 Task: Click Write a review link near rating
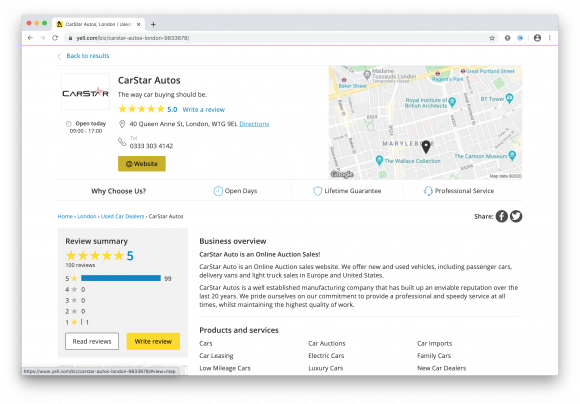click(203, 110)
